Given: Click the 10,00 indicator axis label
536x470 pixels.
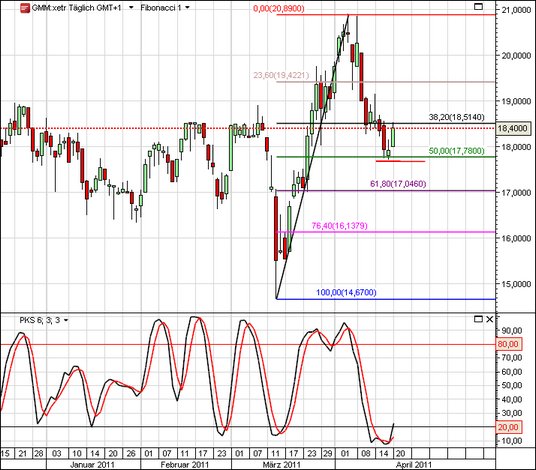Looking at the screenshot, I should click(x=511, y=441).
